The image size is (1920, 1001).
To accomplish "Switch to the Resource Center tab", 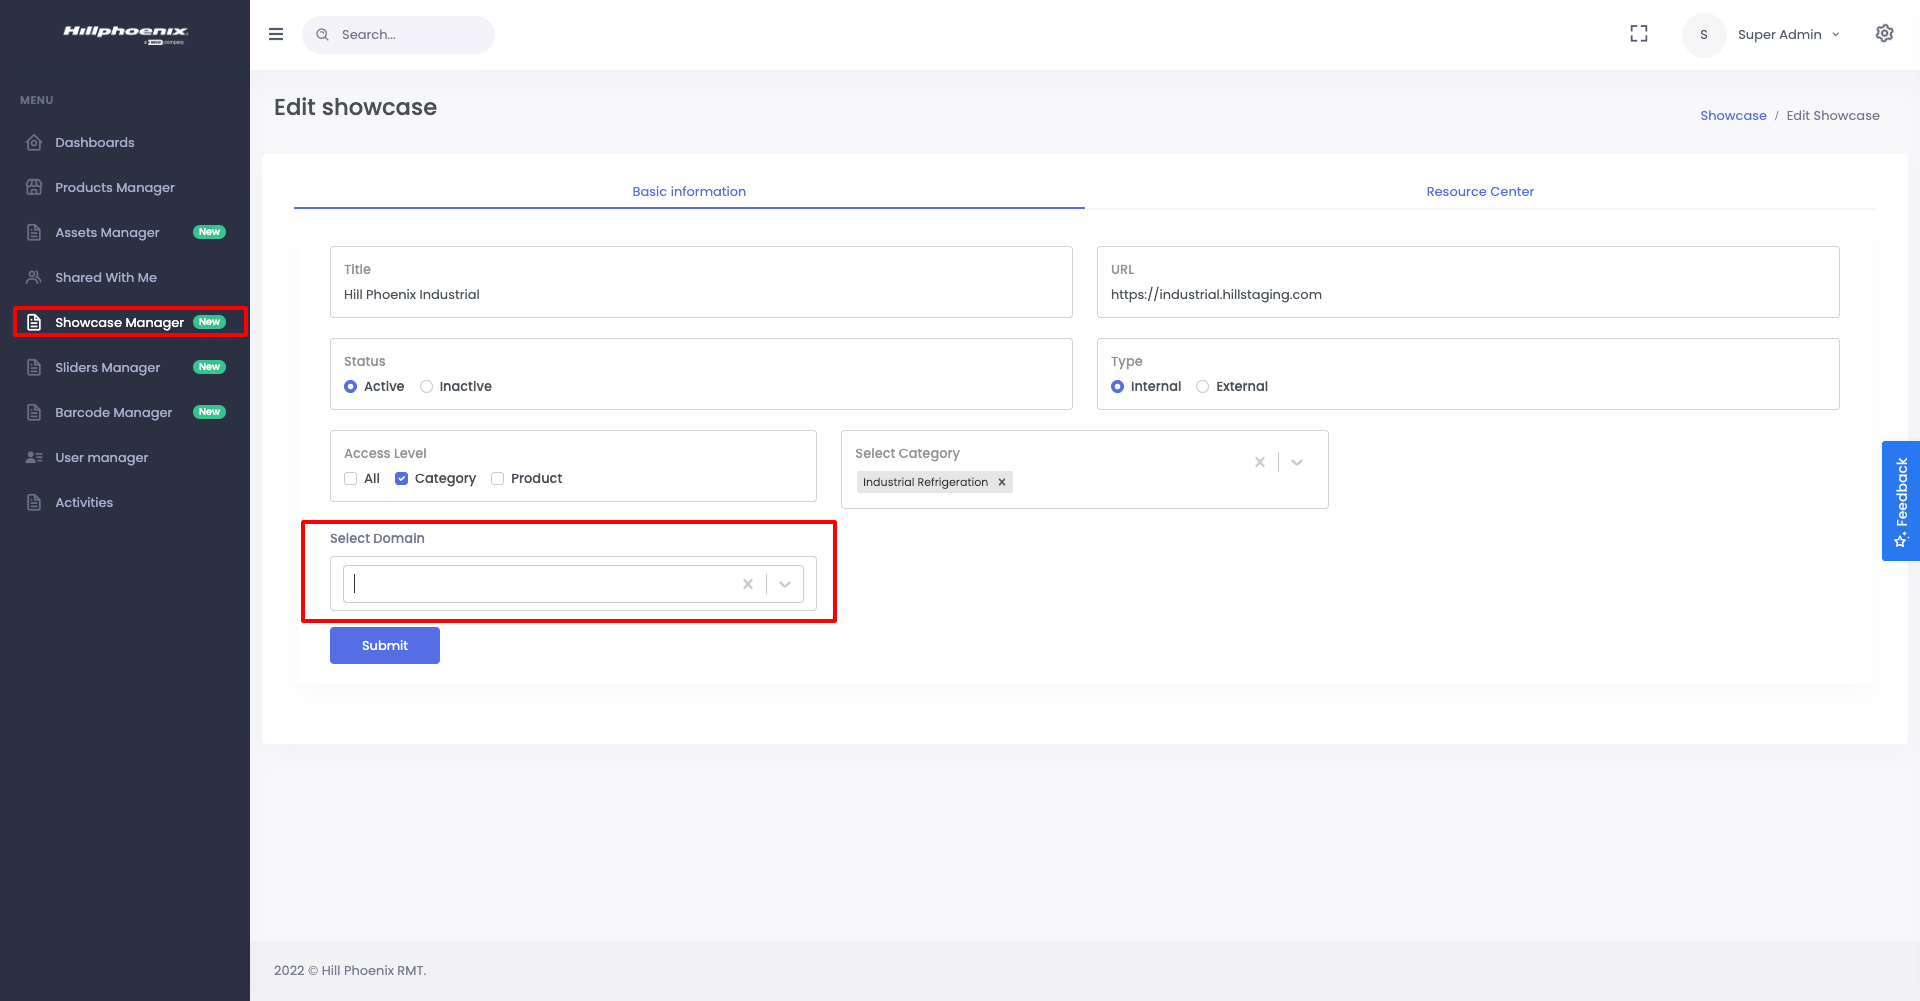I will click(x=1480, y=191).
